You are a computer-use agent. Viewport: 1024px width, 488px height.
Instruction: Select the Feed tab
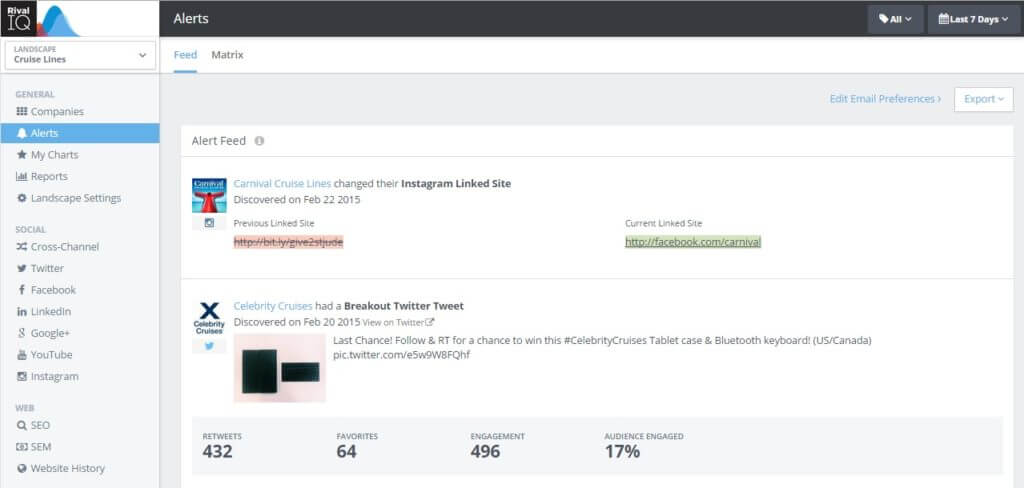[x=185, y=55]
